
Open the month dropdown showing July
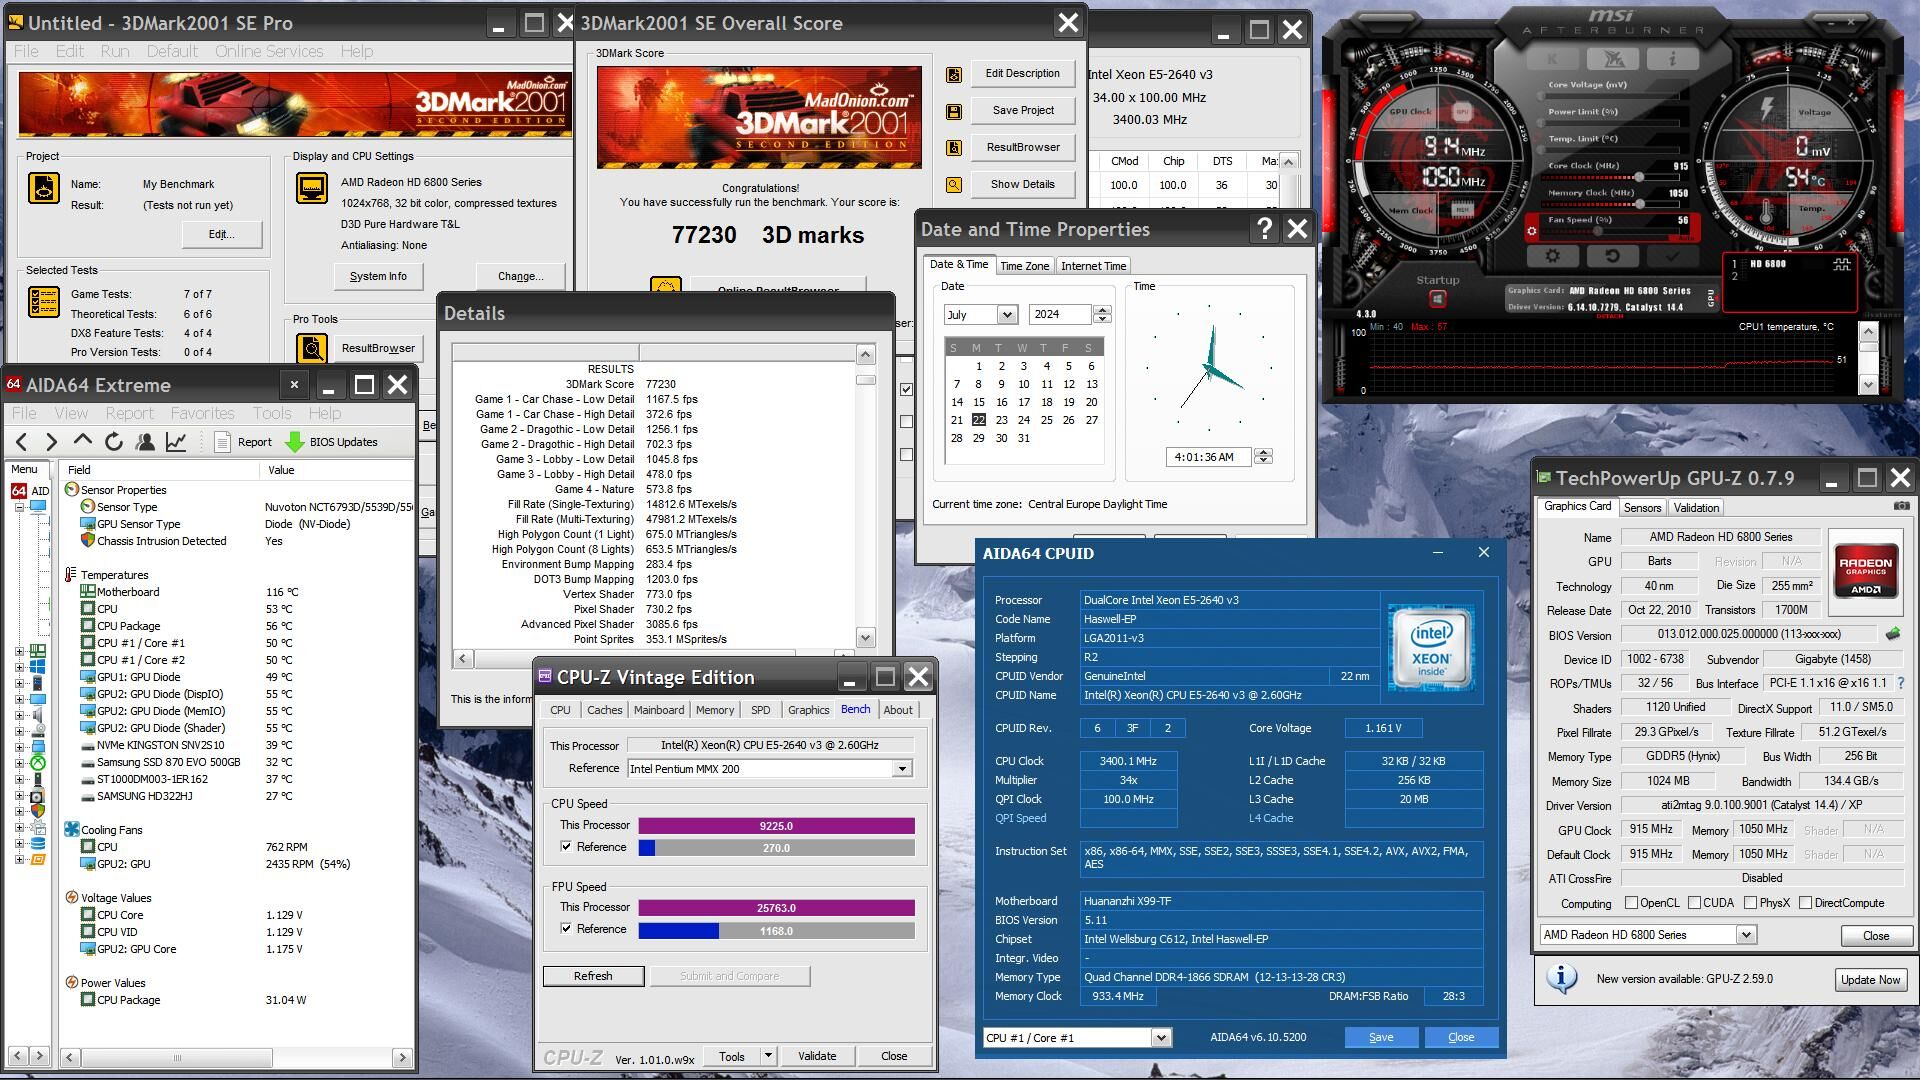coord(1007,315)
